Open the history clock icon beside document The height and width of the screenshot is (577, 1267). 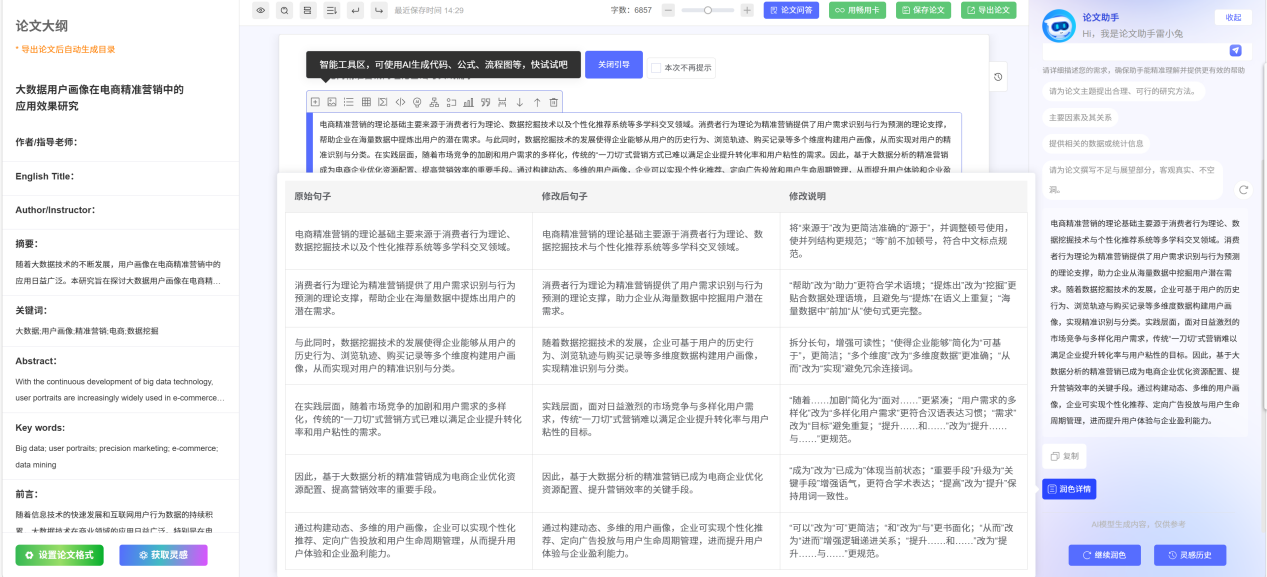click(x=998, y=78)
